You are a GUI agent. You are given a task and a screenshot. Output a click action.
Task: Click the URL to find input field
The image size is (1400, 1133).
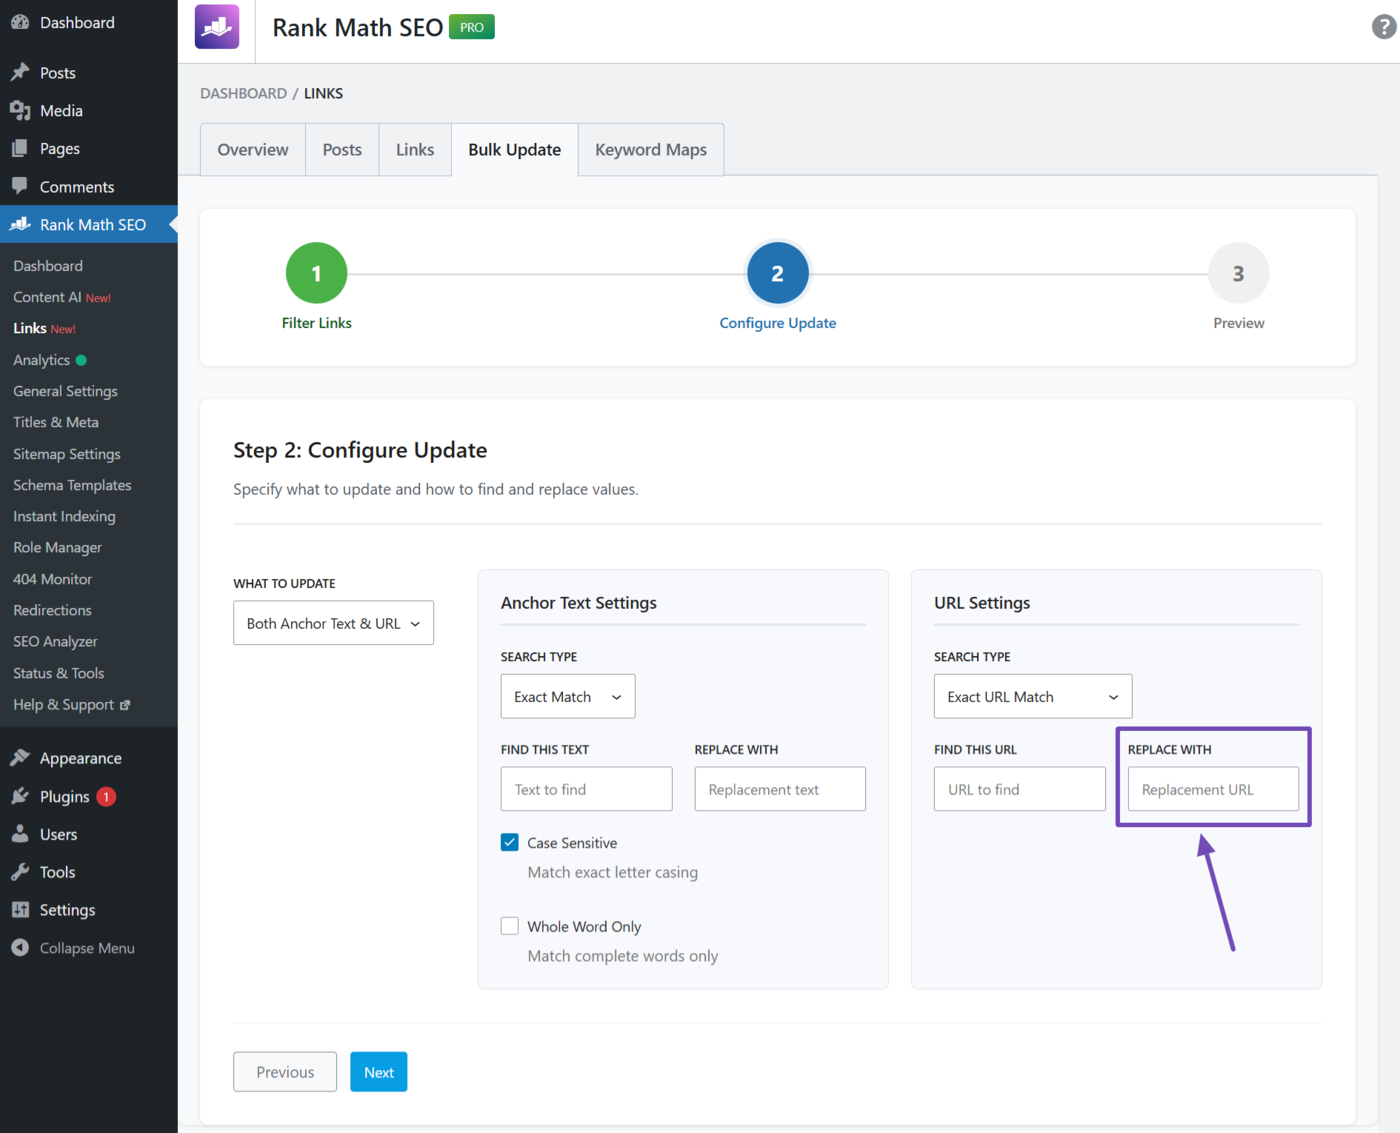(1019, 789)
